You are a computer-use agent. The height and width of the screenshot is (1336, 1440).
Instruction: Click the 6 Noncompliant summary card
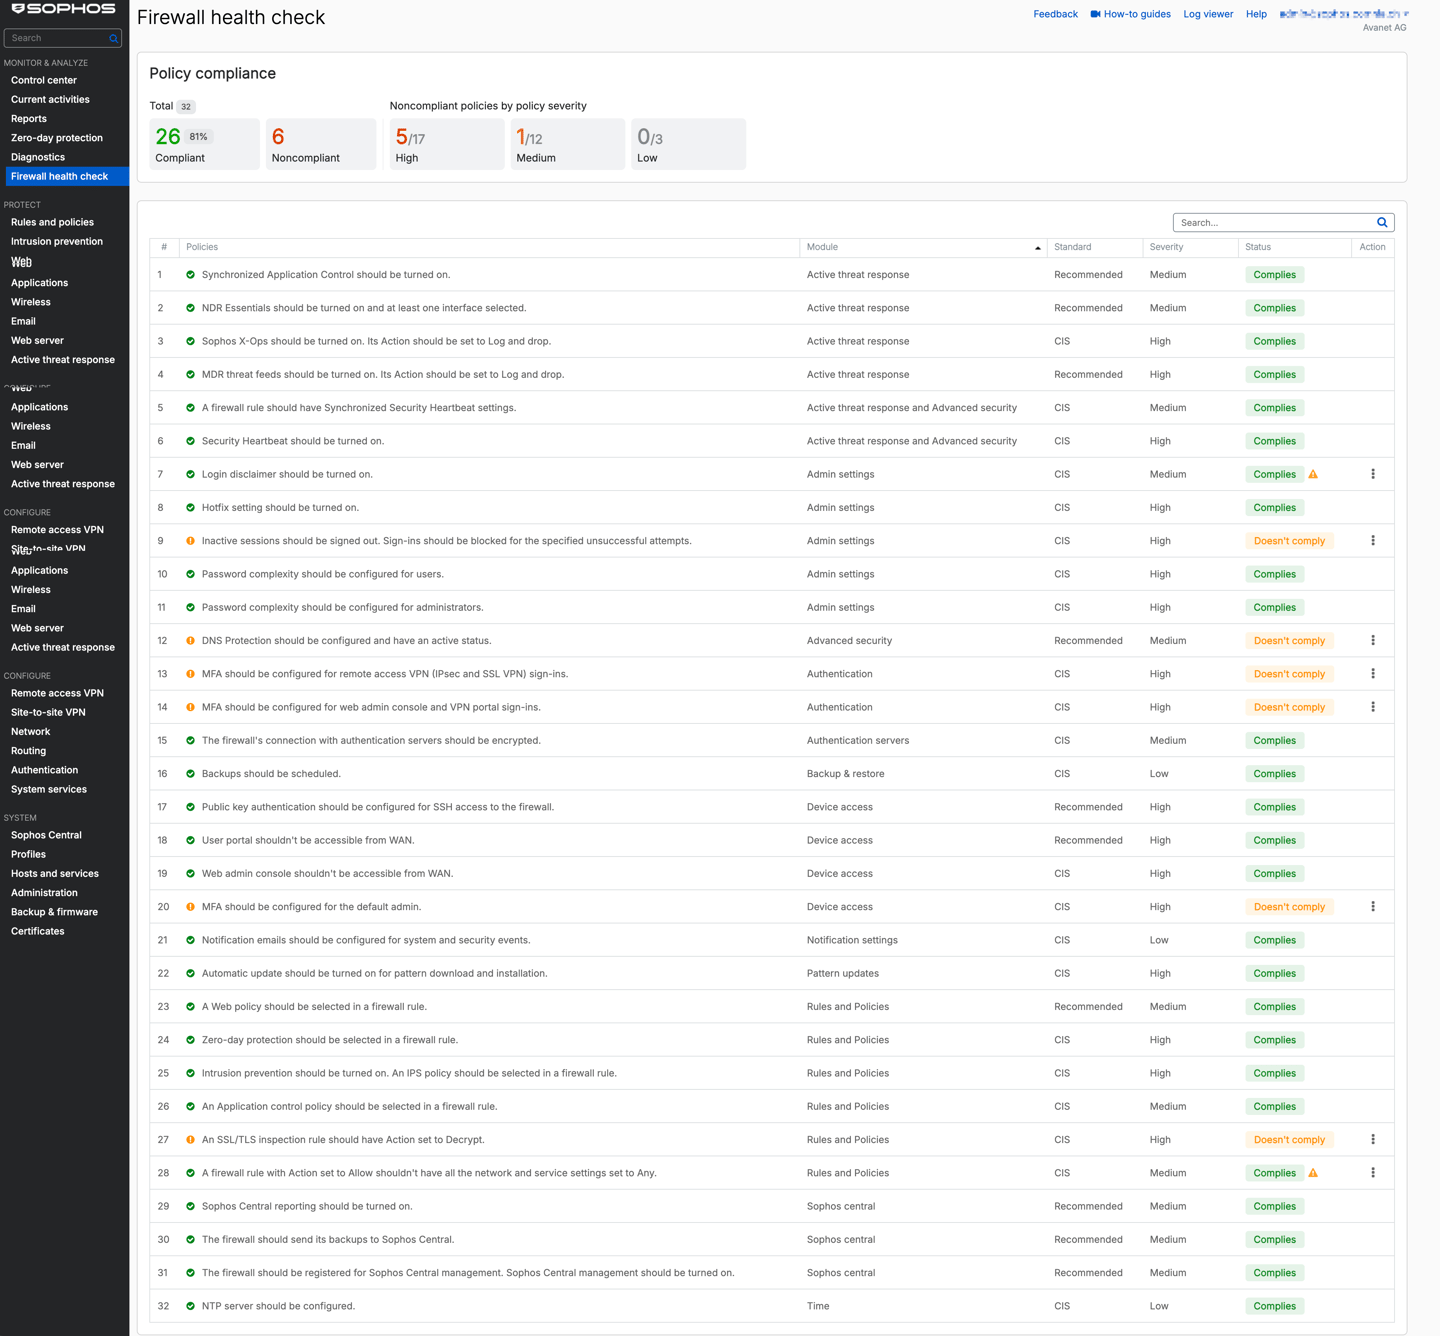point(321,144)
